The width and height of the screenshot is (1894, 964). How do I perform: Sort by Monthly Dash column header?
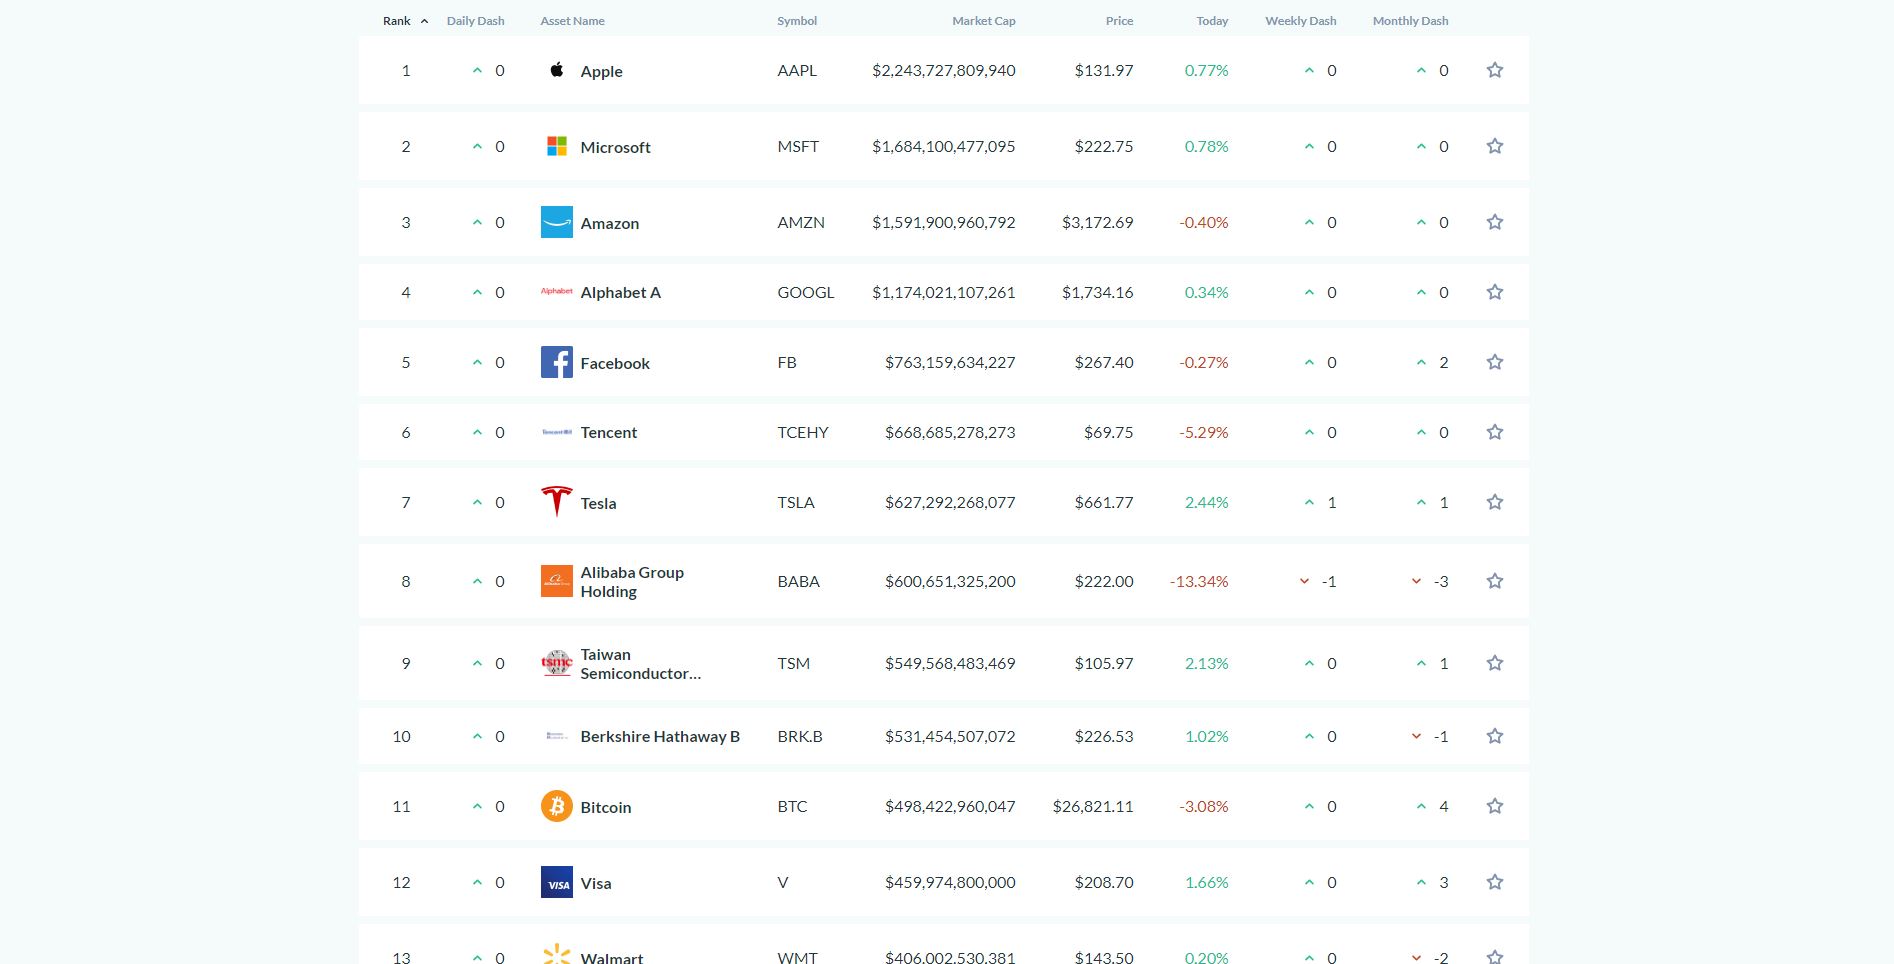pos(1410,21)
